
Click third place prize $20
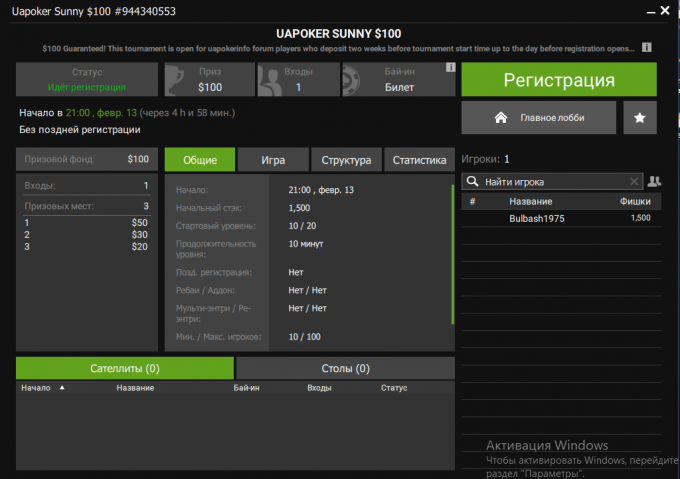139,247
